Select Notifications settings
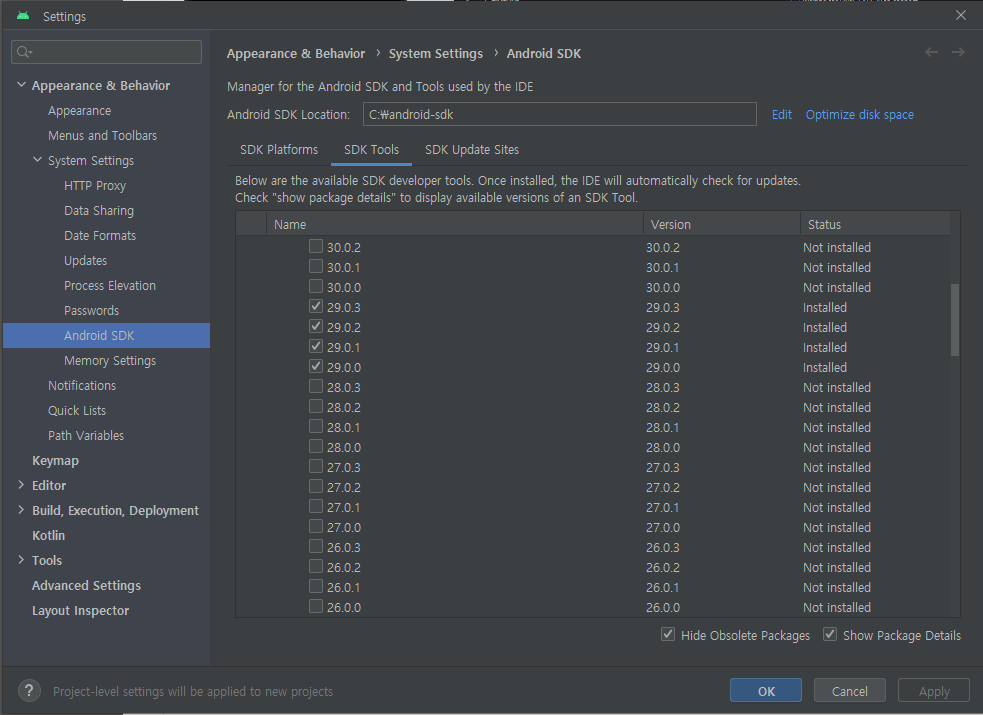Image resolution: width=983 pixels, height=715 pixels. pos(81,386)
